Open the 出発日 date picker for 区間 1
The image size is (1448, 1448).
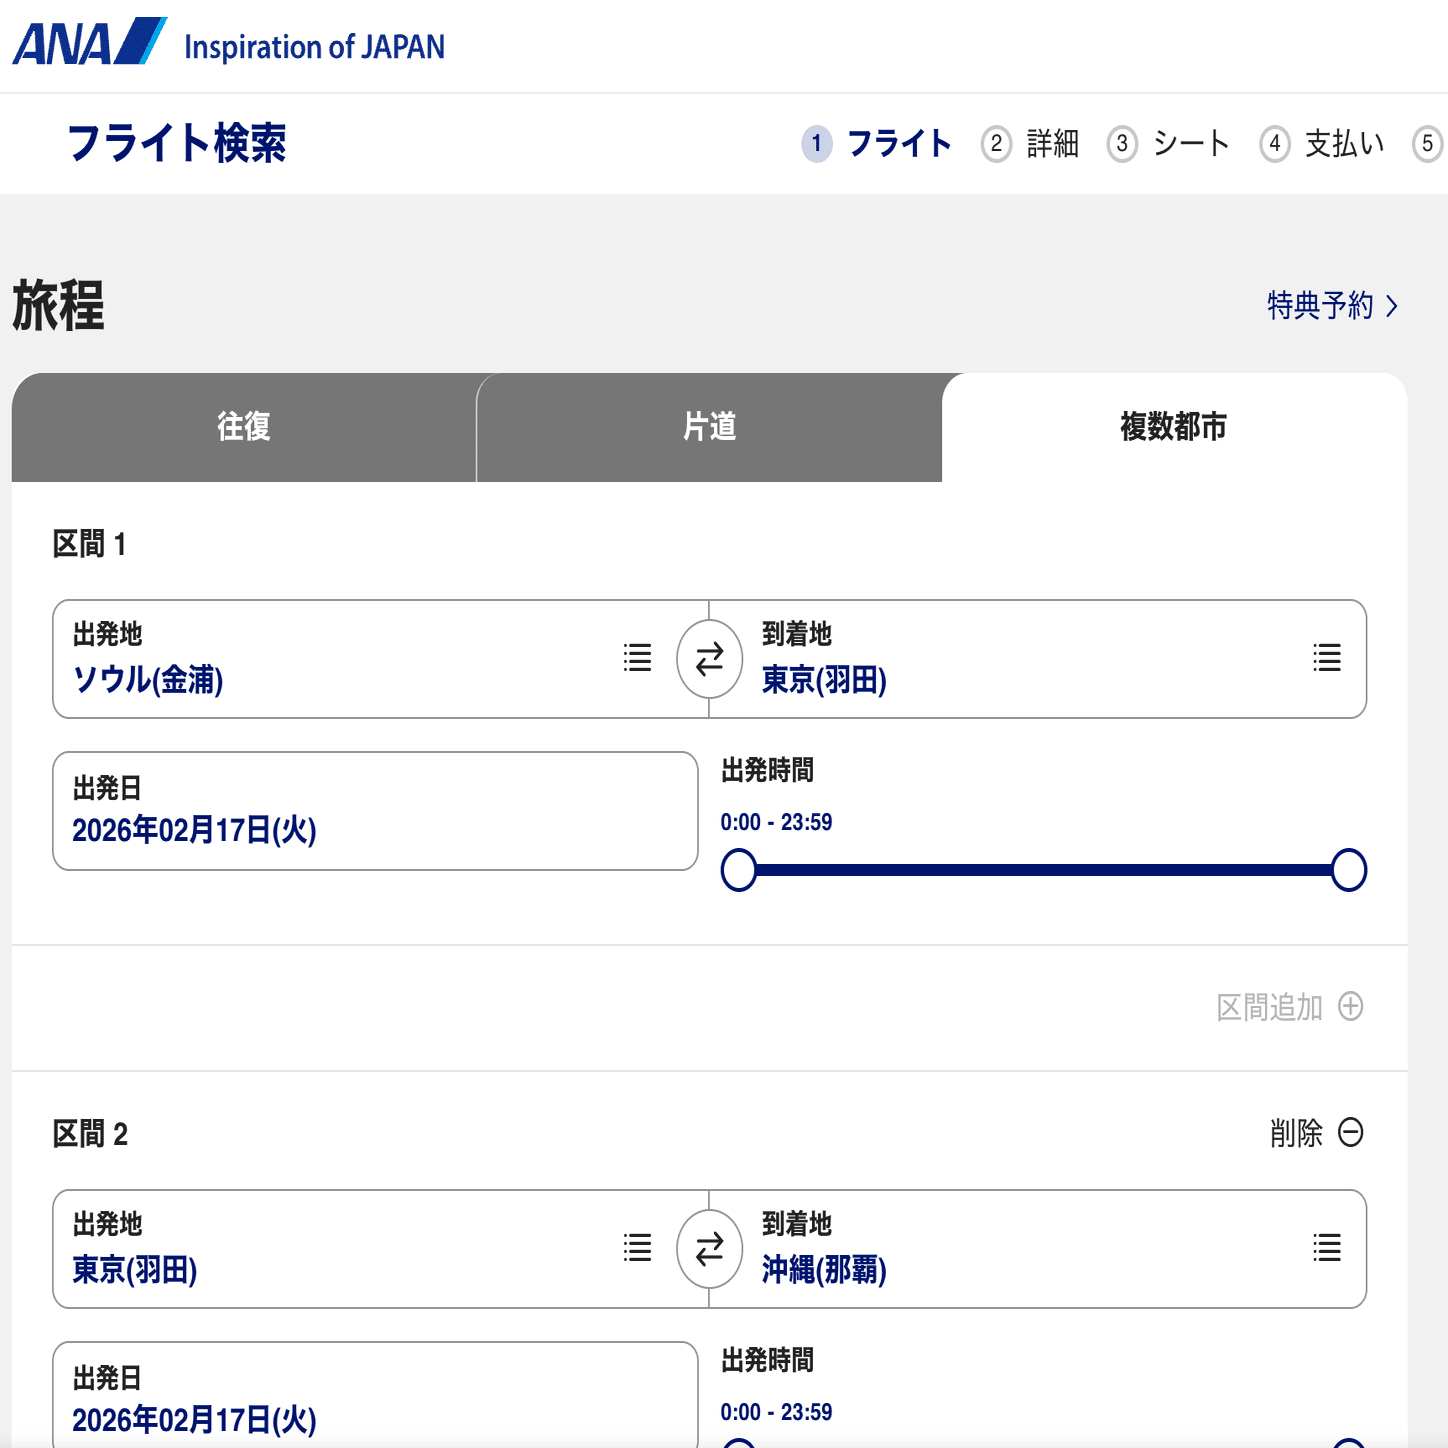tap(375, 810)
